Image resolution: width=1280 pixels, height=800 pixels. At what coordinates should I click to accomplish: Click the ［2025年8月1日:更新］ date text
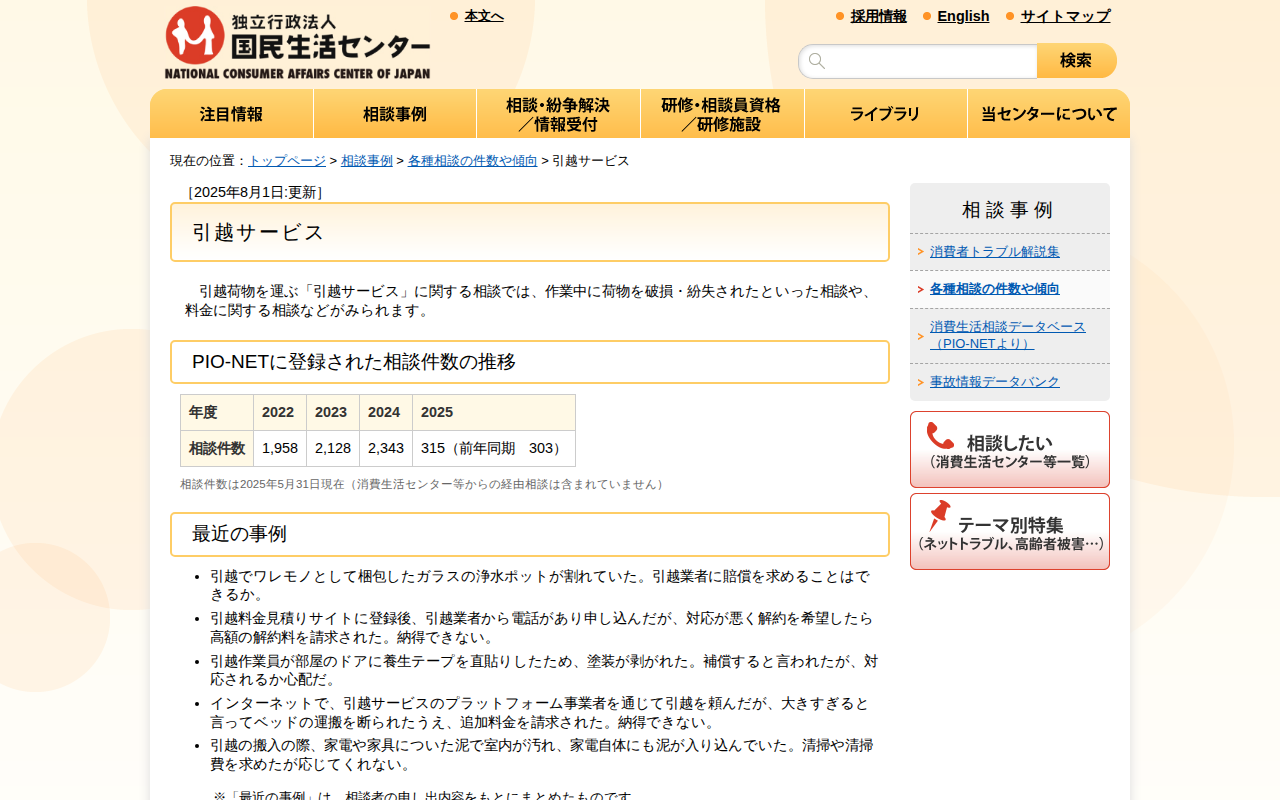pyautogui.click(x=255, y=192)
